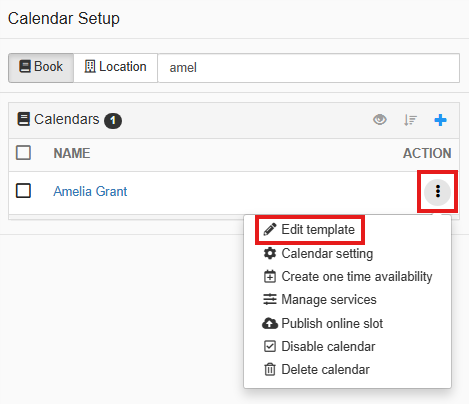Click the trash icon for Delete calendar
Viewport: 469px width, 404px height.
(x=270, y=369)
